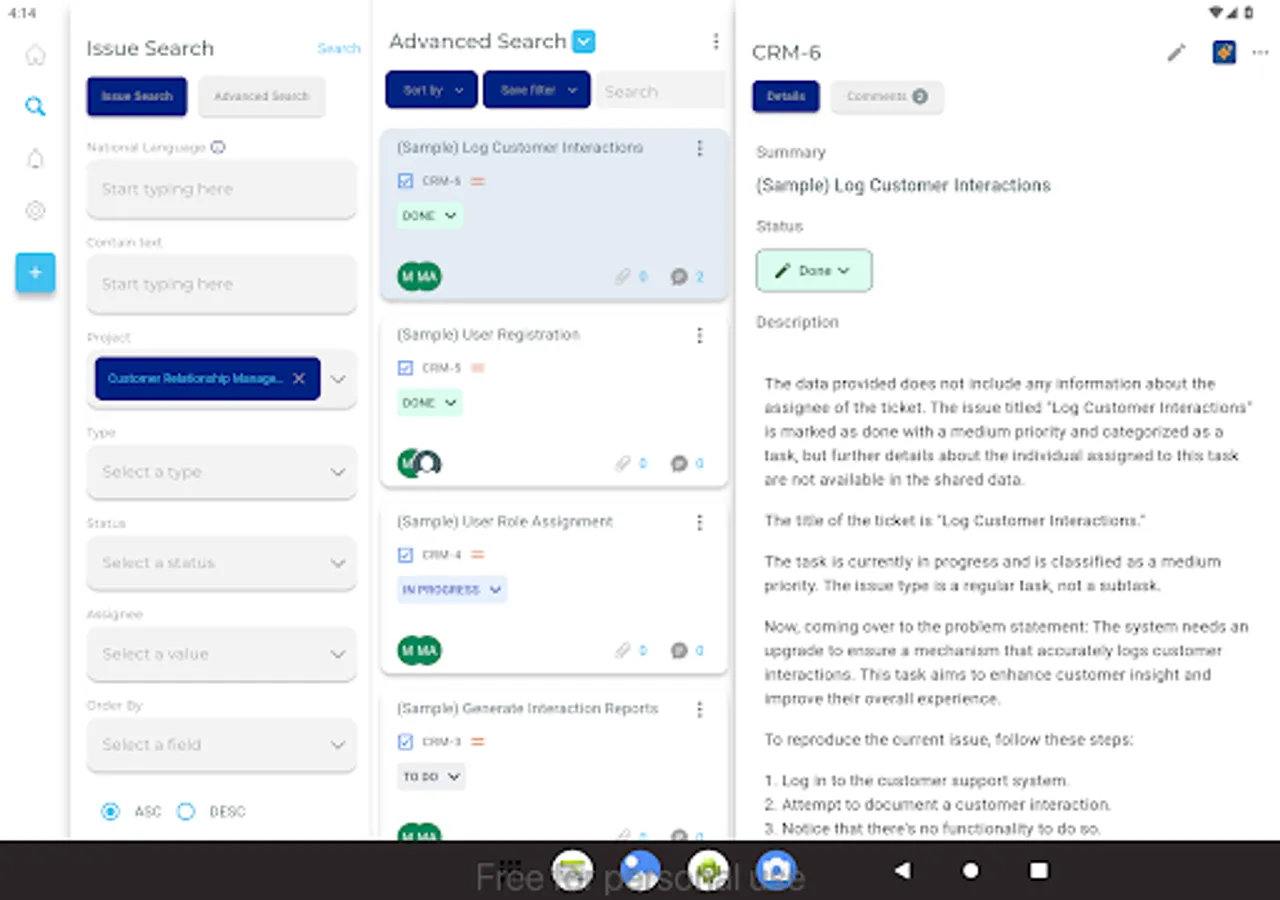
Task: Open the AI assistant icon beside the pencil
Action: pos(1224,52)
